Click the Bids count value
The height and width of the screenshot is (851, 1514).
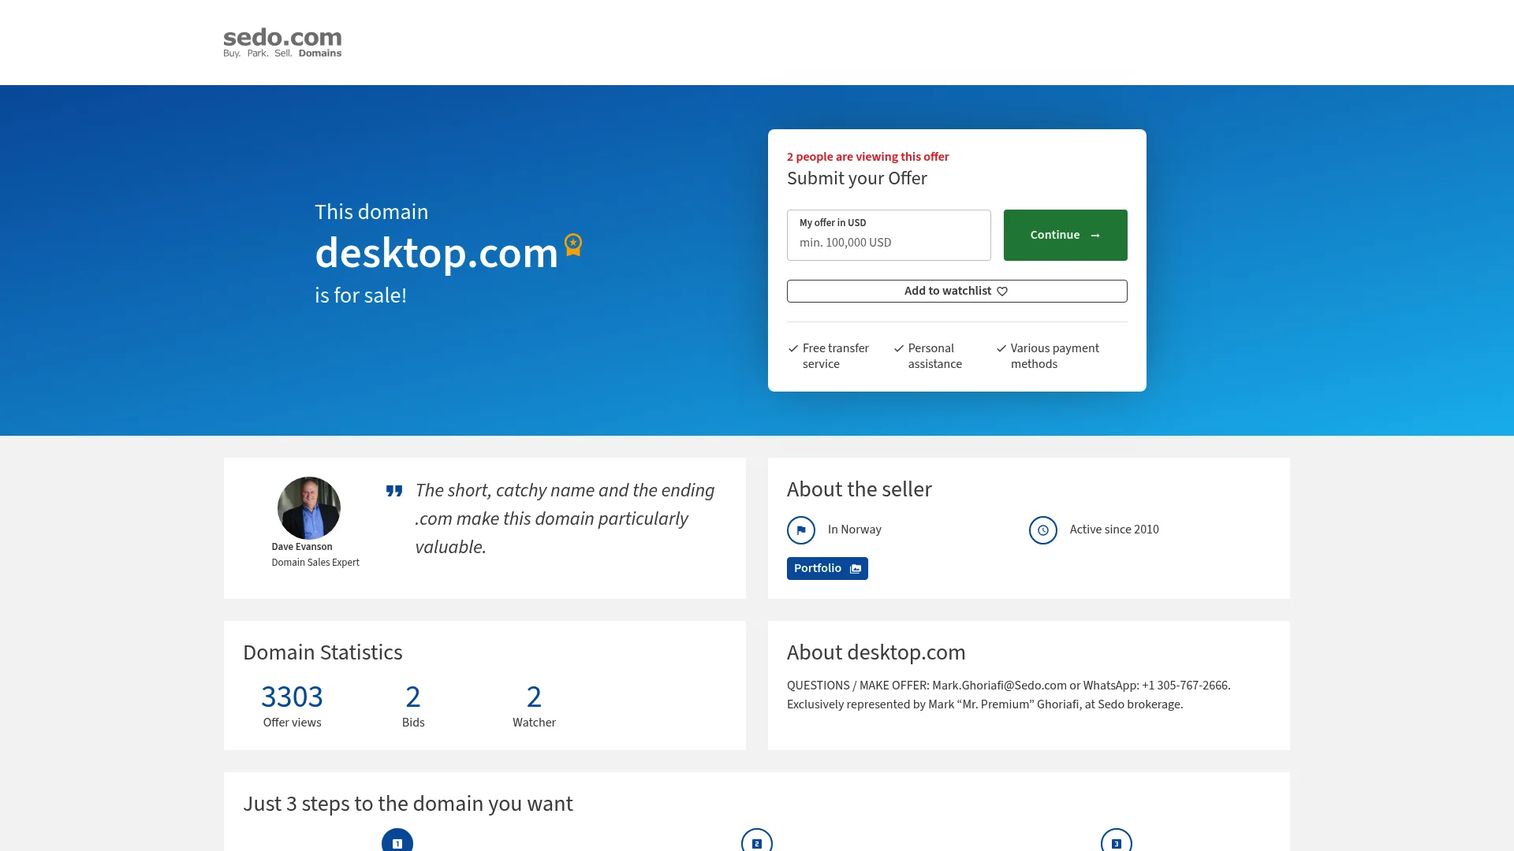[x=413, y=696]
